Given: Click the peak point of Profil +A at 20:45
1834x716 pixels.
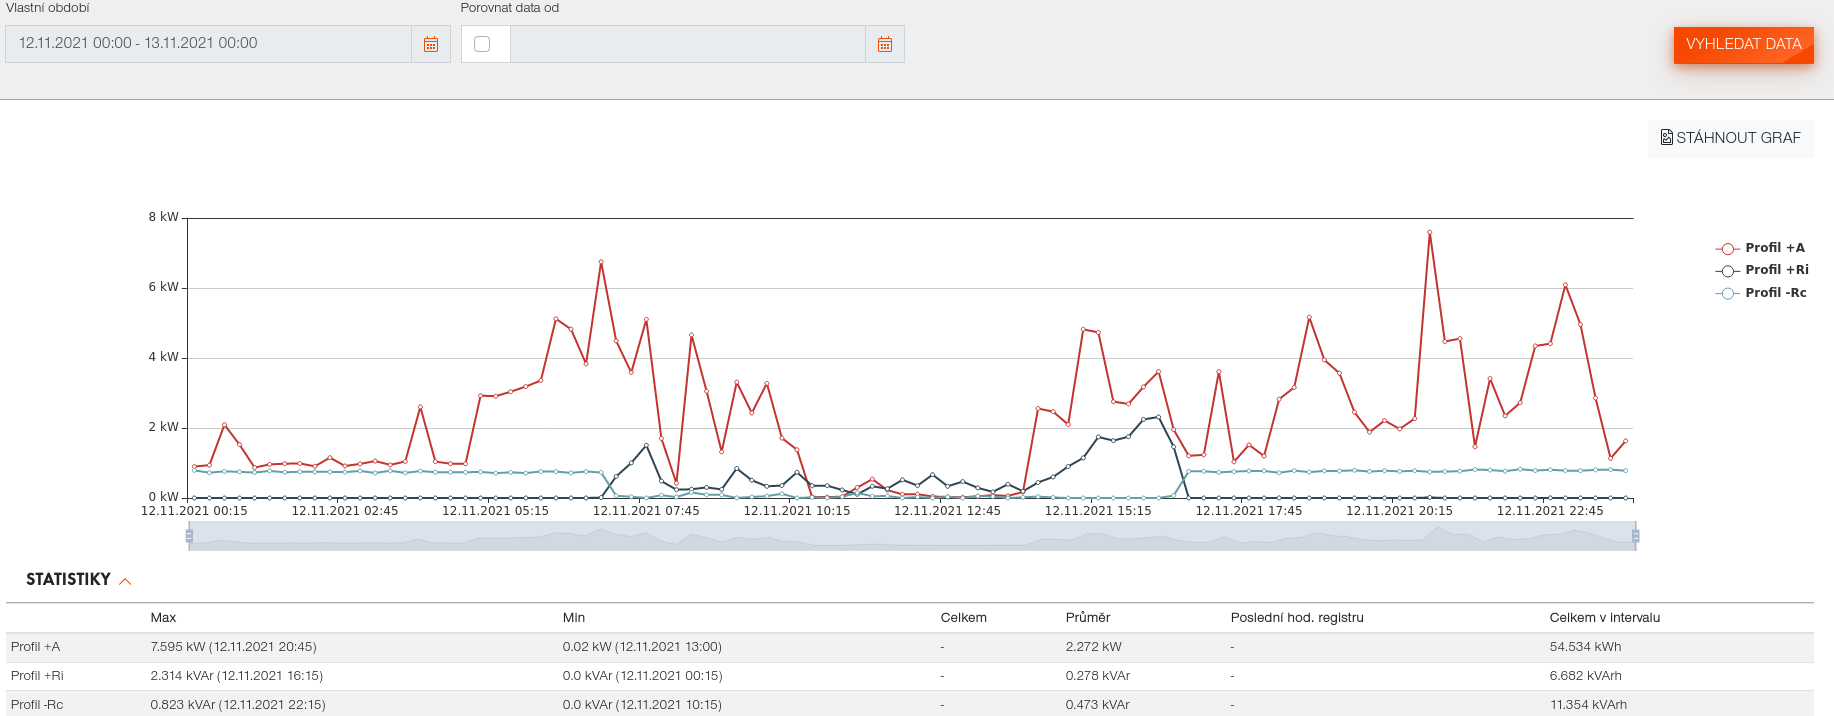Looking at the screenshot, I should click(x=1429, y=233).
